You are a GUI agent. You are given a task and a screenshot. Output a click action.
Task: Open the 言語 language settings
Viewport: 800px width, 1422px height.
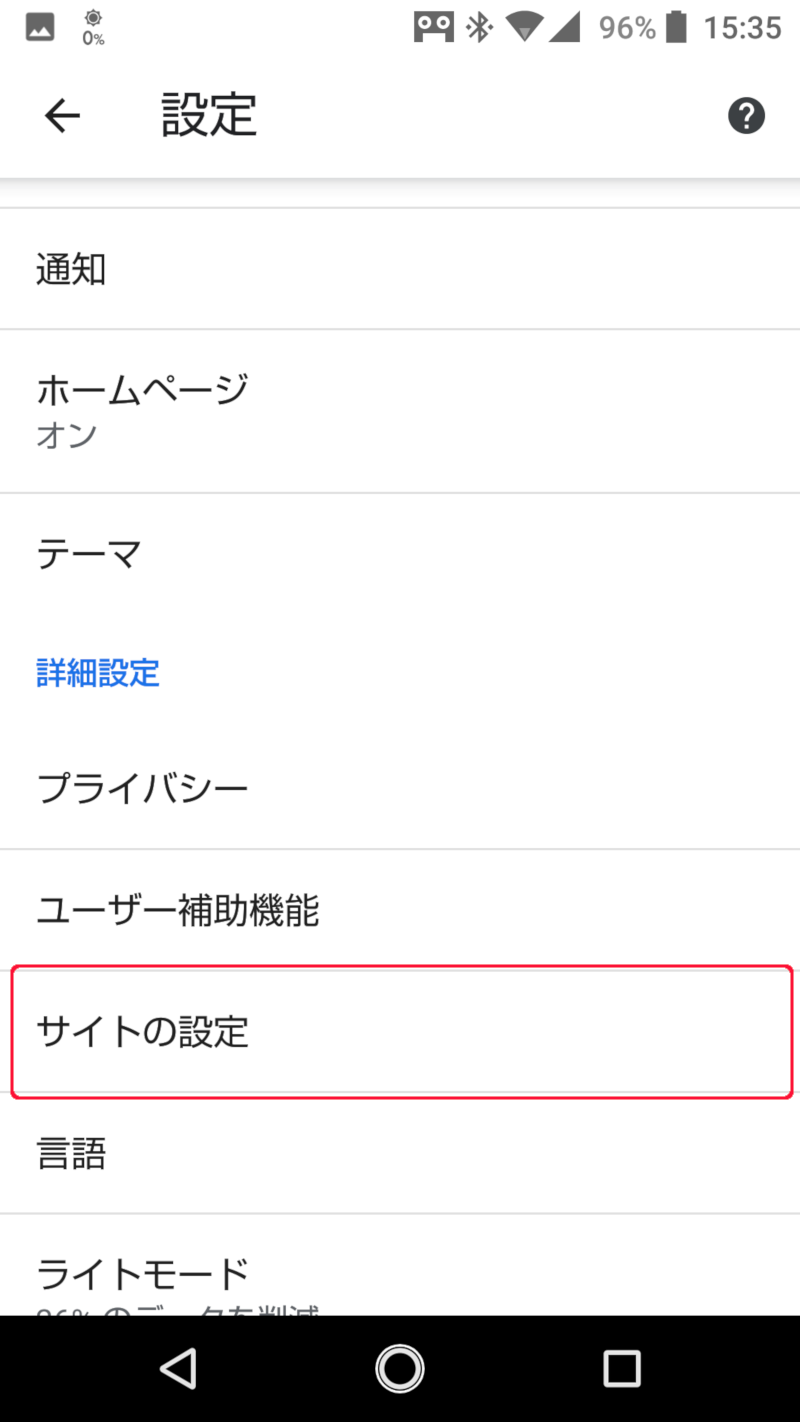click(400, 1153)
